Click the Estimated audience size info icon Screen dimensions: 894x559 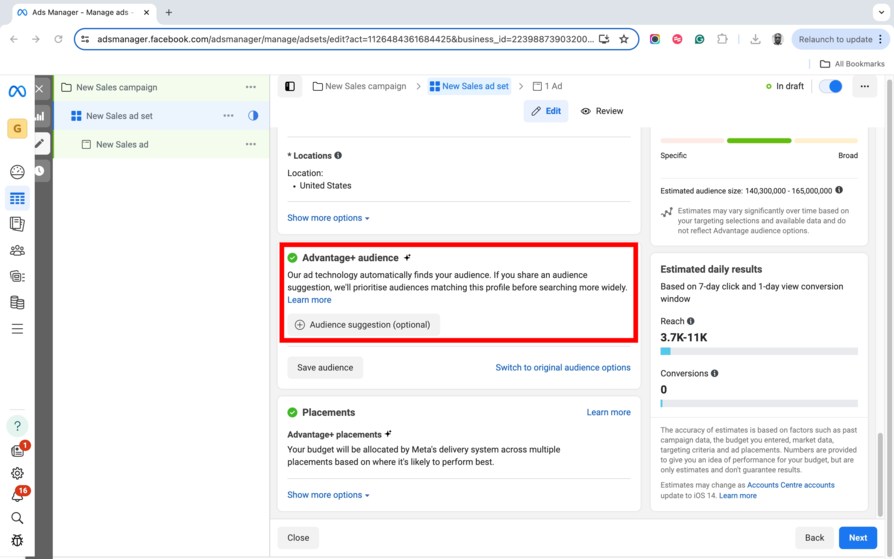pyautogui.click(x=839, y=190)
